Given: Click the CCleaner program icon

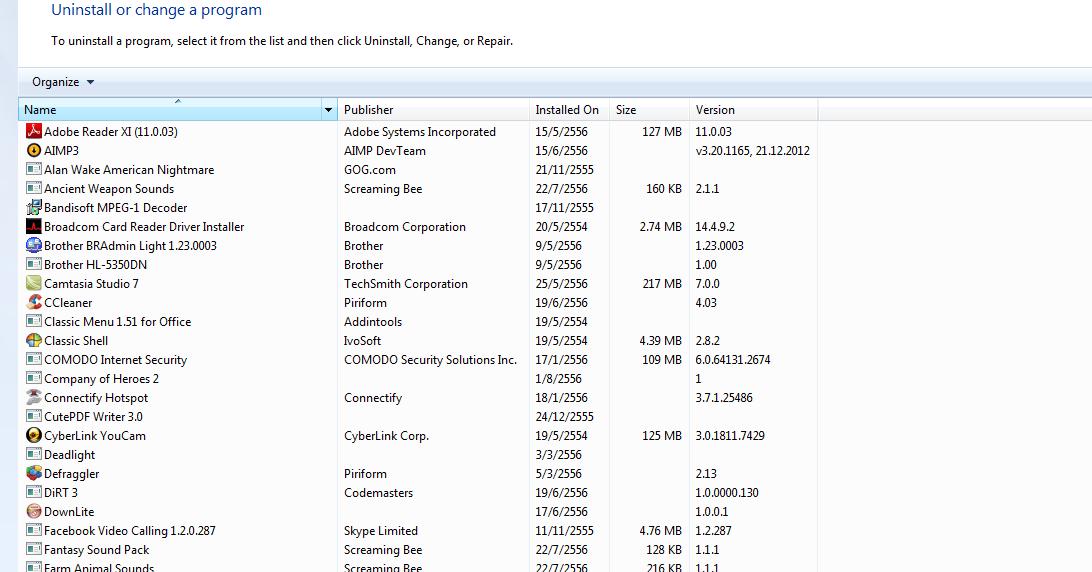Looking at the screenshot, I should (x=33, y=302).
